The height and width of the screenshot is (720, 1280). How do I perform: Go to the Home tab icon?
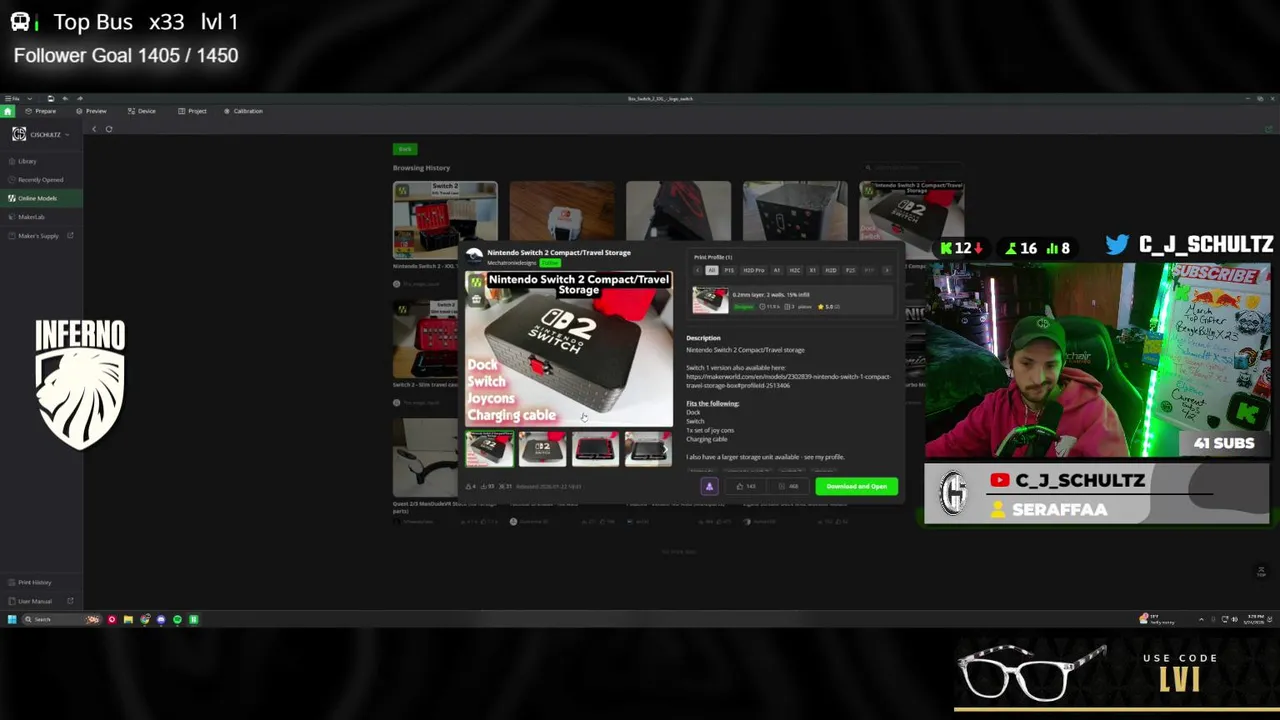(7, 111)
